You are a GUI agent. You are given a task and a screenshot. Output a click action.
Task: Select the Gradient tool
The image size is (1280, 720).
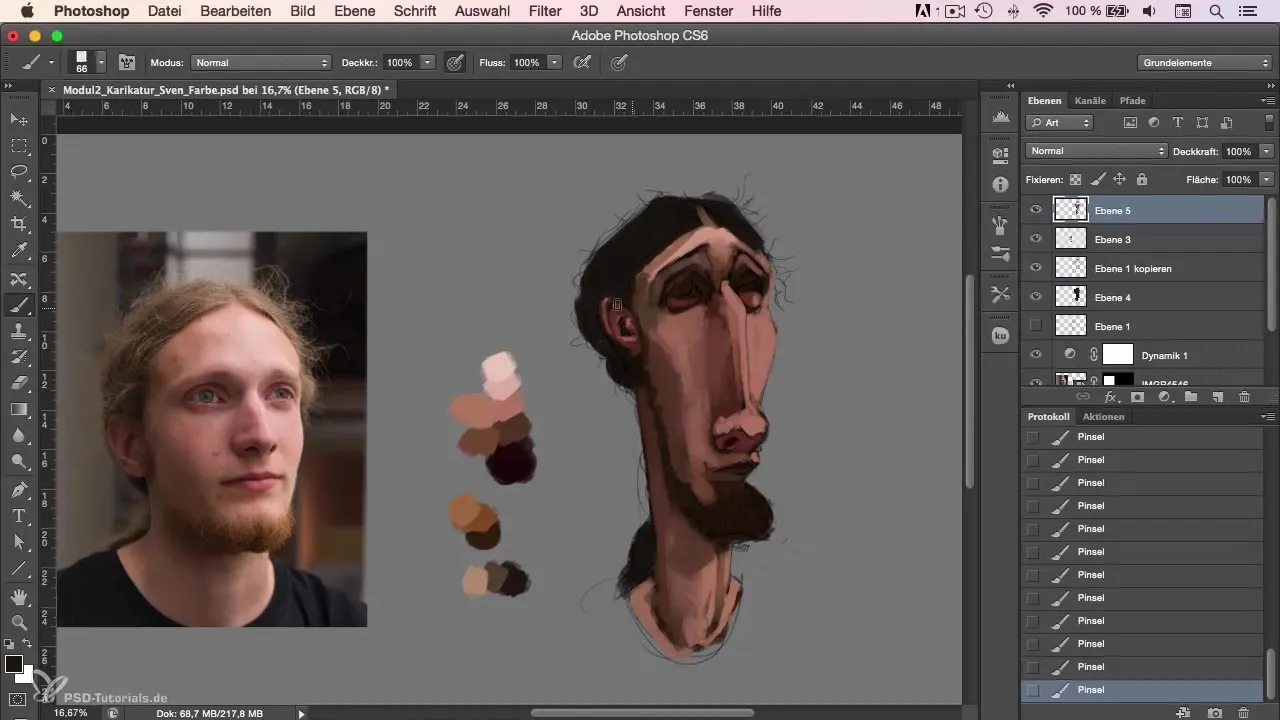coord(18,409)
